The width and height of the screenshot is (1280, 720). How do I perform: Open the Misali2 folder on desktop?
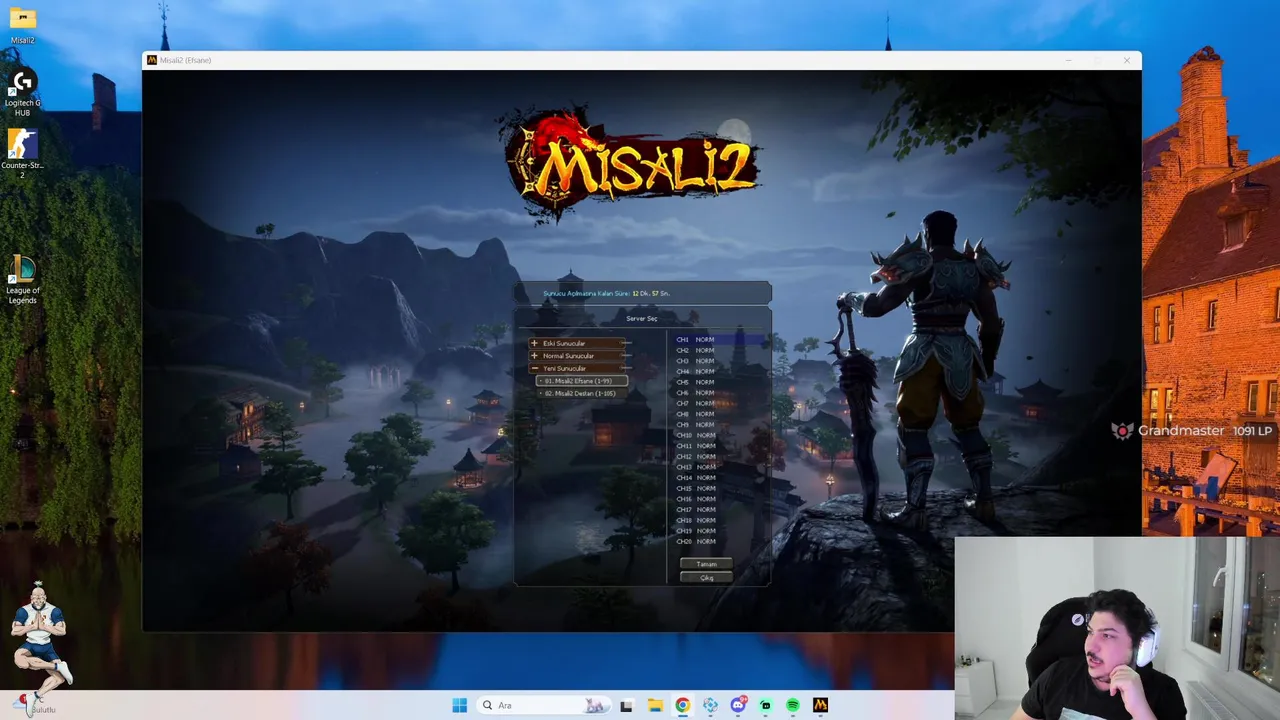[22, 26]
